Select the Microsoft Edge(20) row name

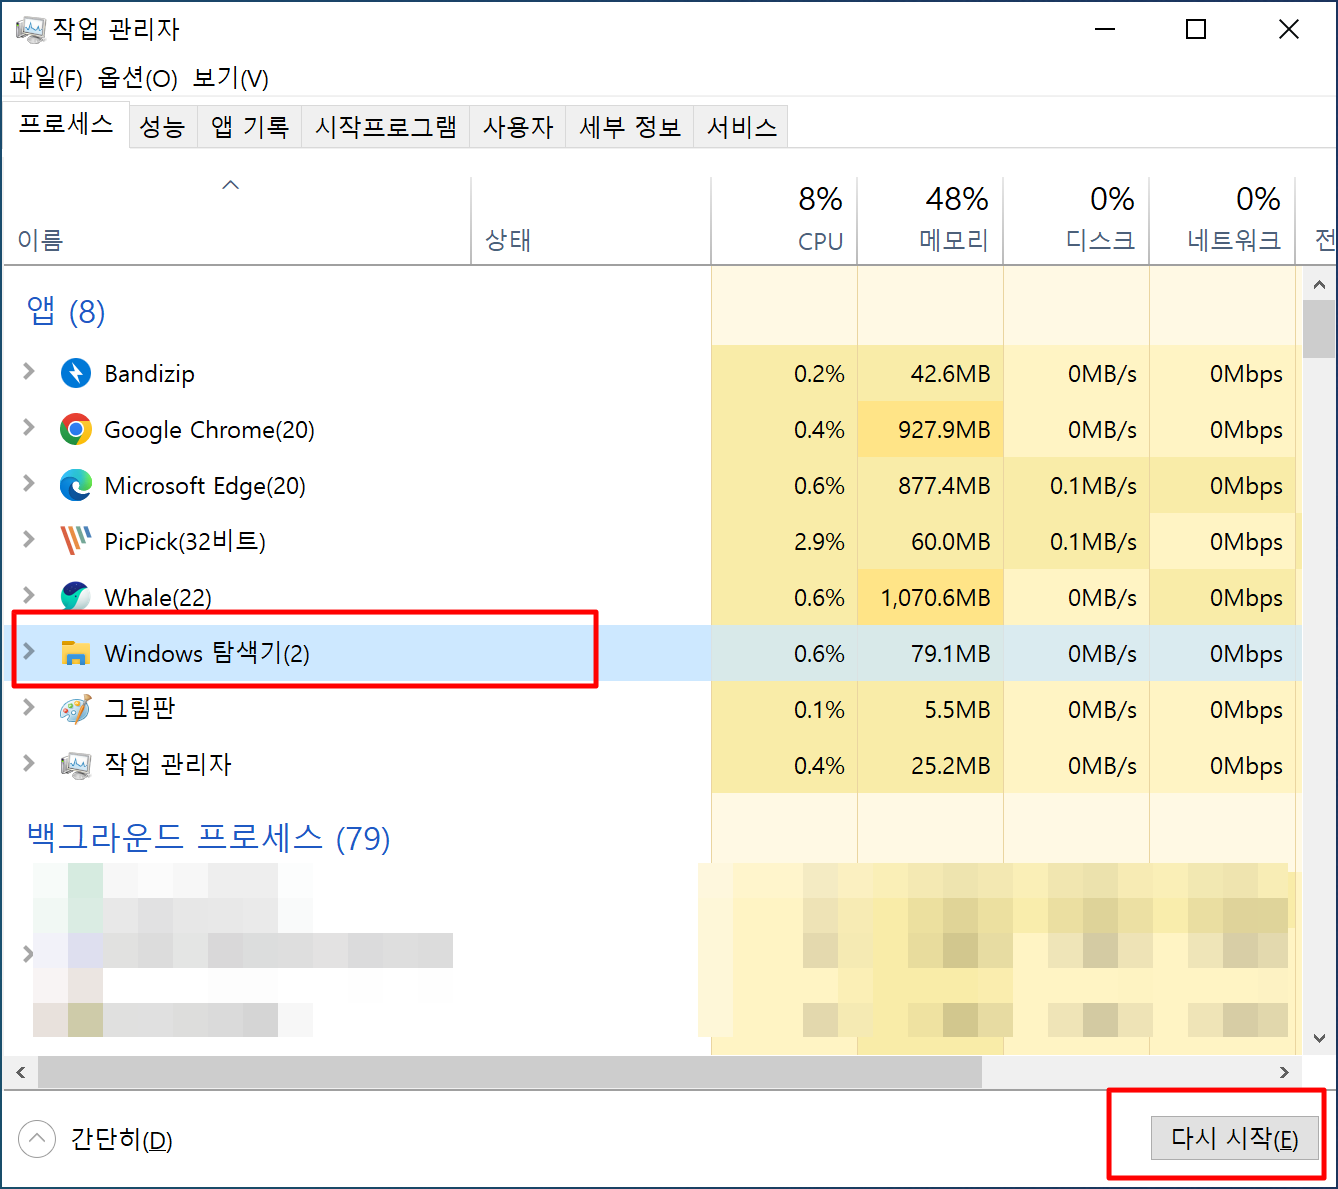(205, 486)
